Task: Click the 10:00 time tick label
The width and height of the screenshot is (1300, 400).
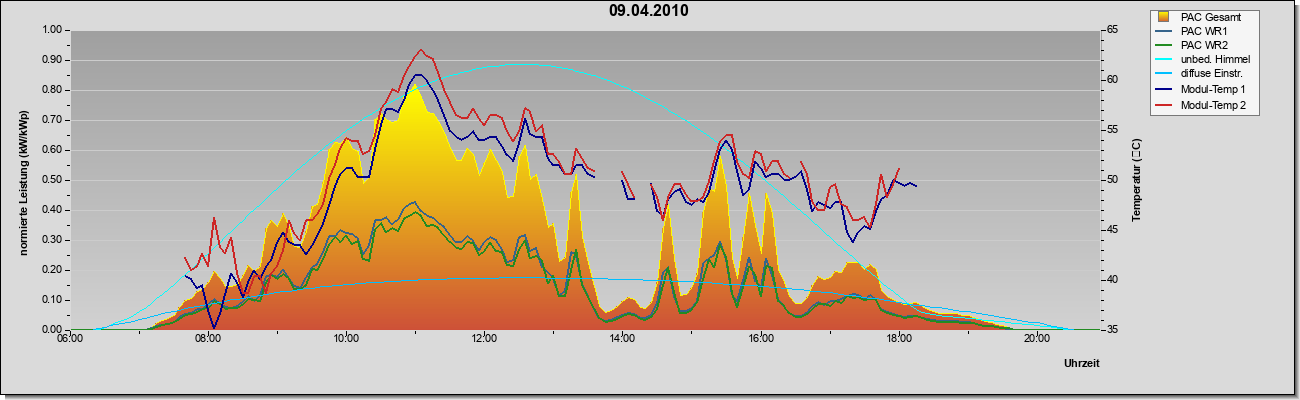Action: tap(346, 339)
